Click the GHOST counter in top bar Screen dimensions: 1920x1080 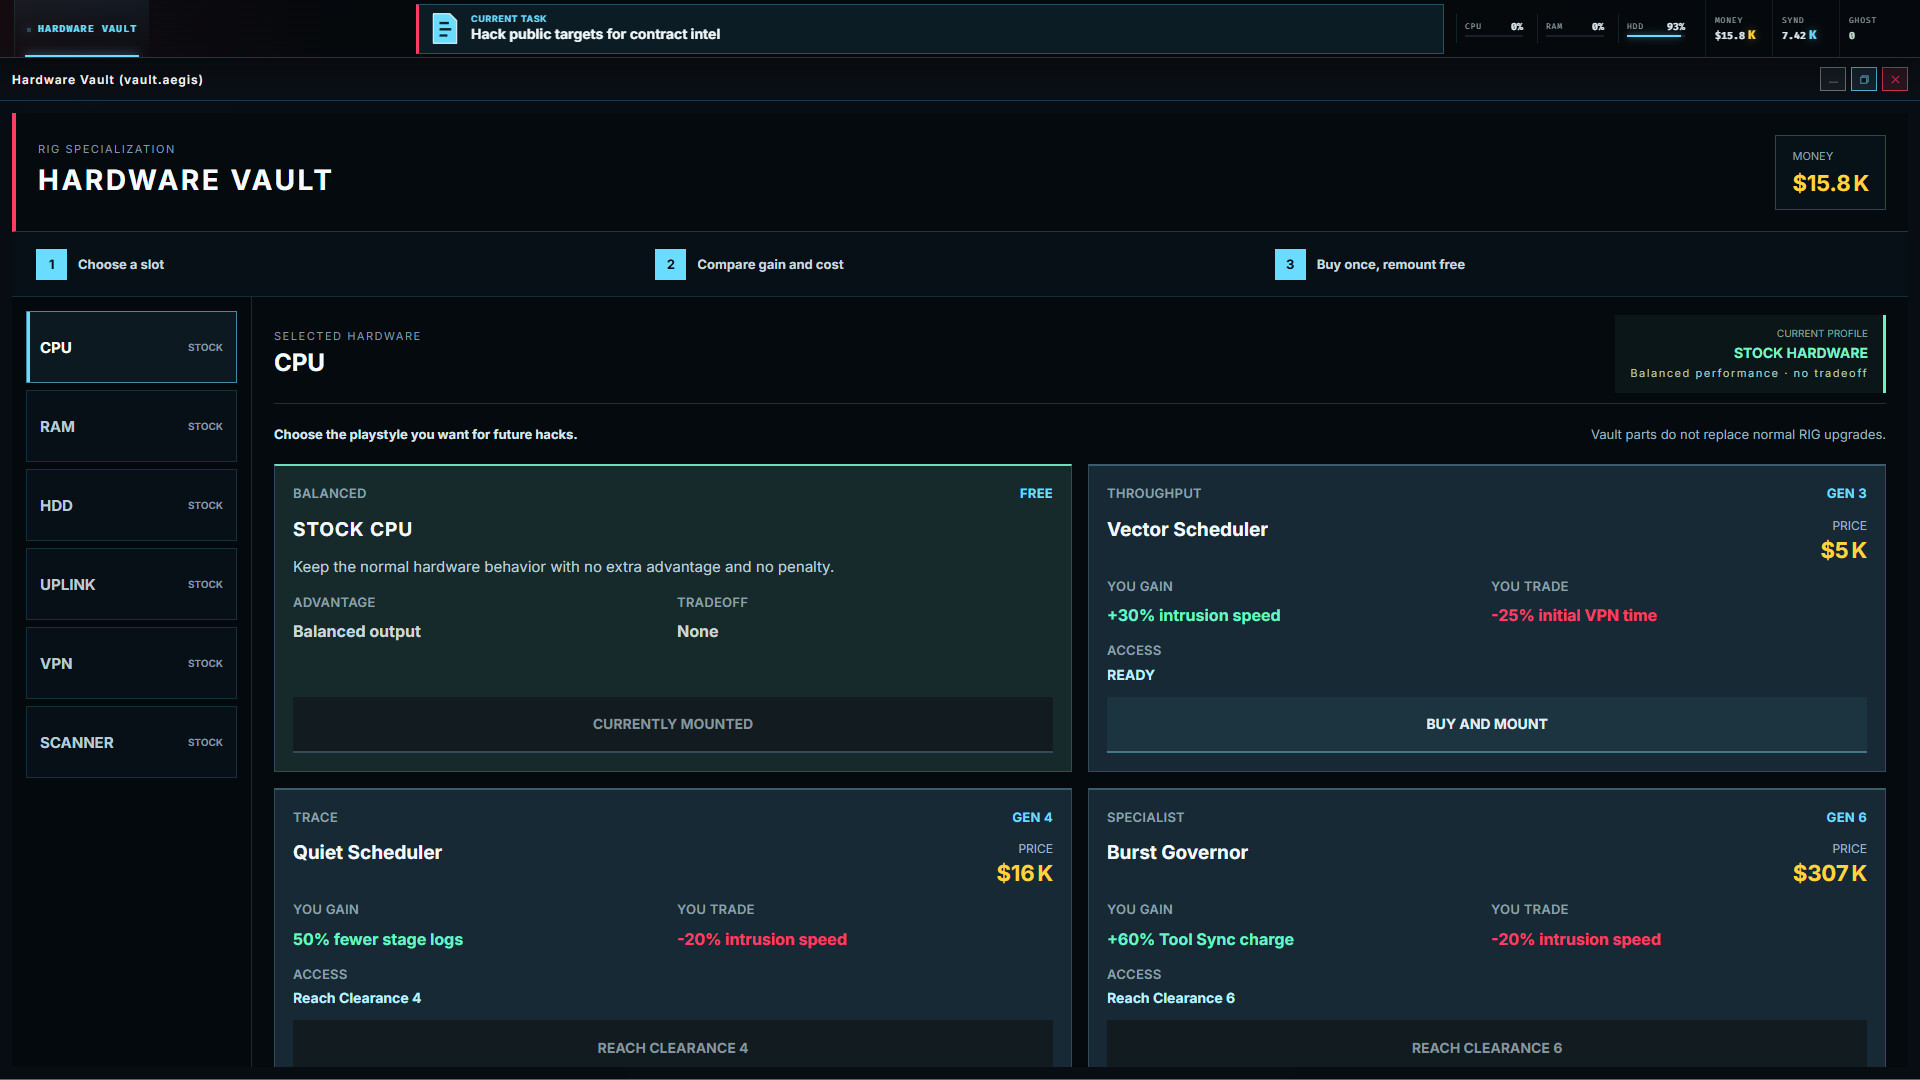[x=1862, y=28]
